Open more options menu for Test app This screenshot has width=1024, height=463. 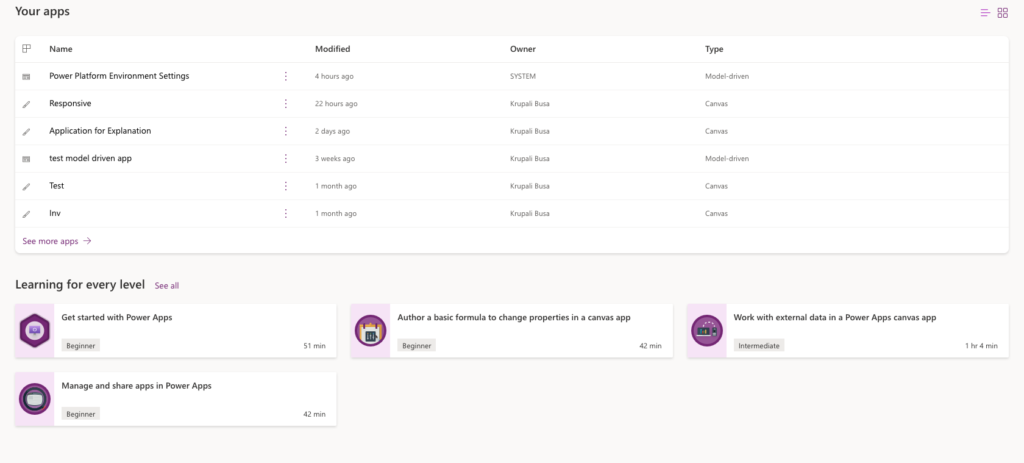point(285,186)
